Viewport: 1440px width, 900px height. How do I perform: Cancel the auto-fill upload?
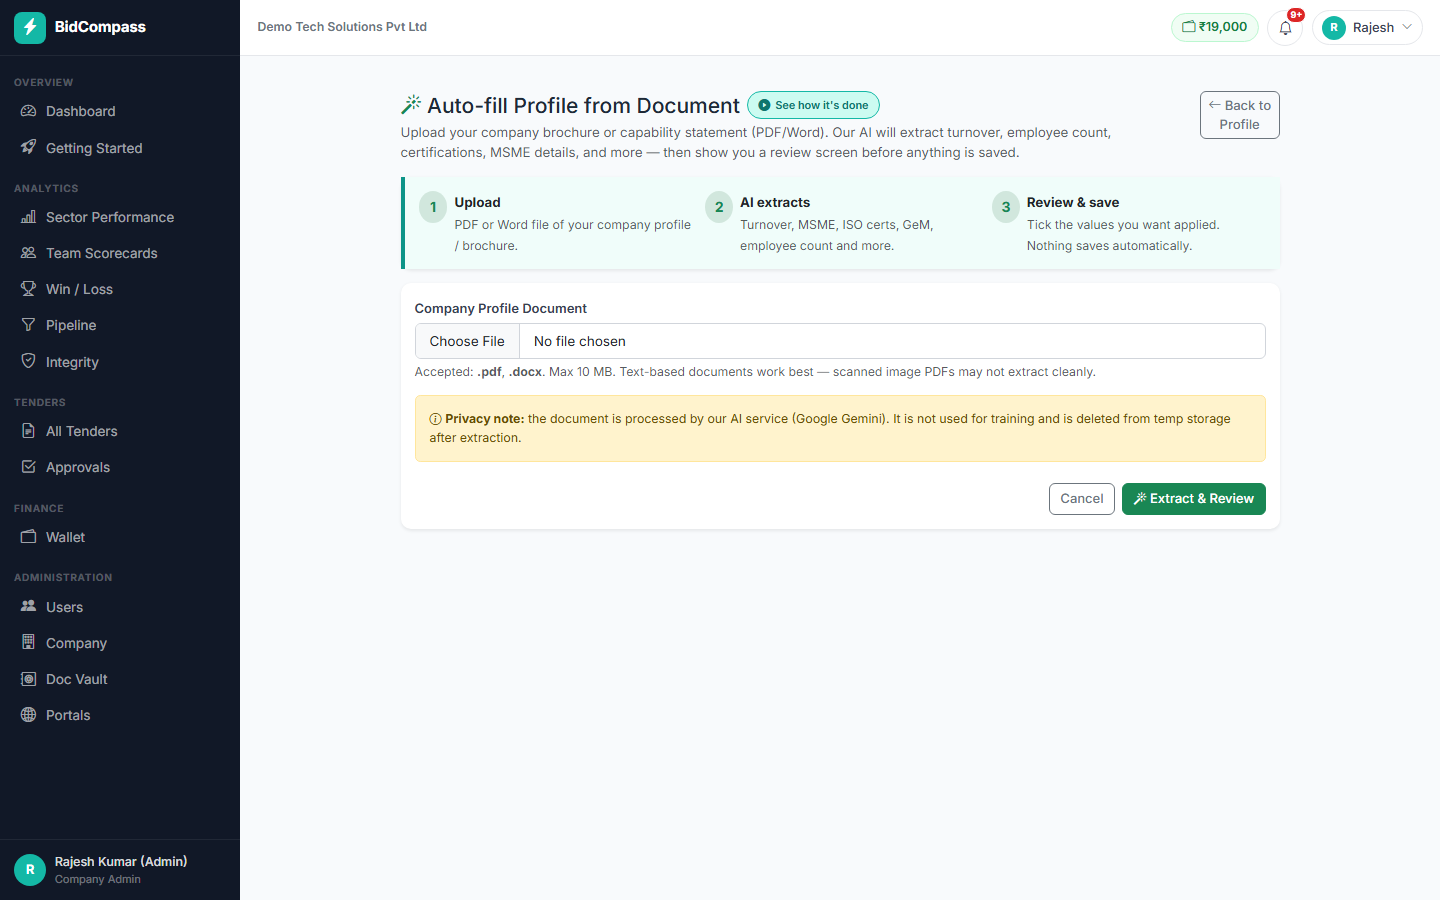pos(1081,499)
